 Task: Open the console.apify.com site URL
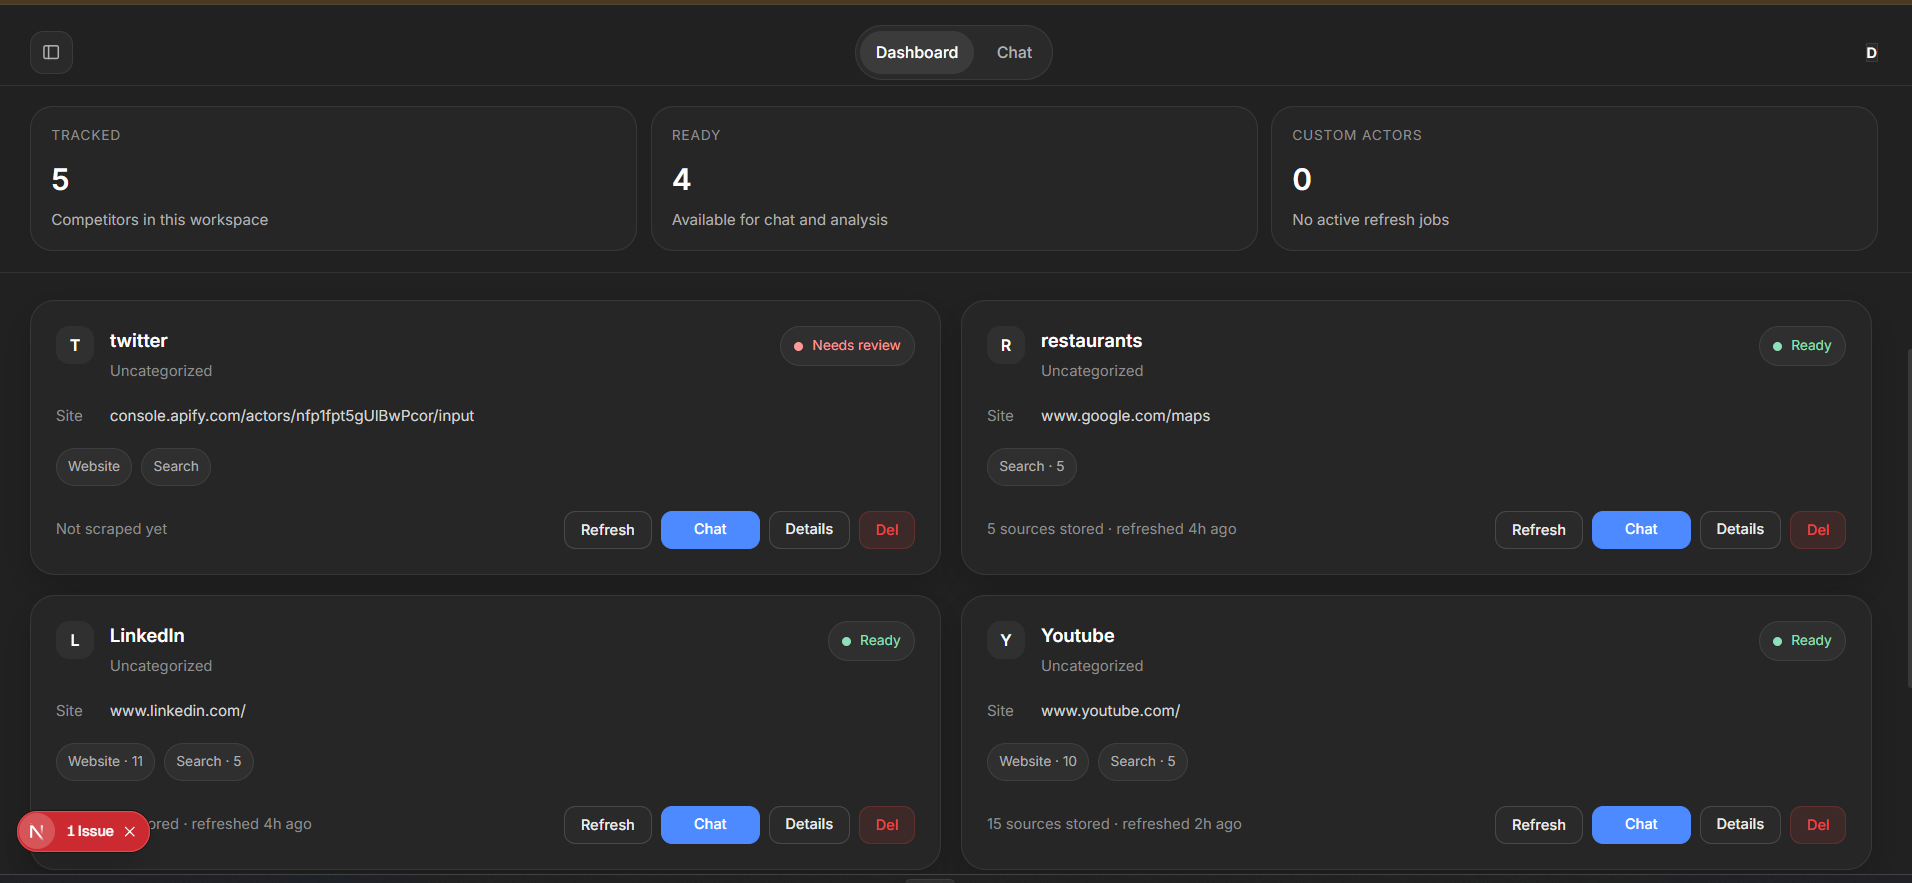pos(292,416)
